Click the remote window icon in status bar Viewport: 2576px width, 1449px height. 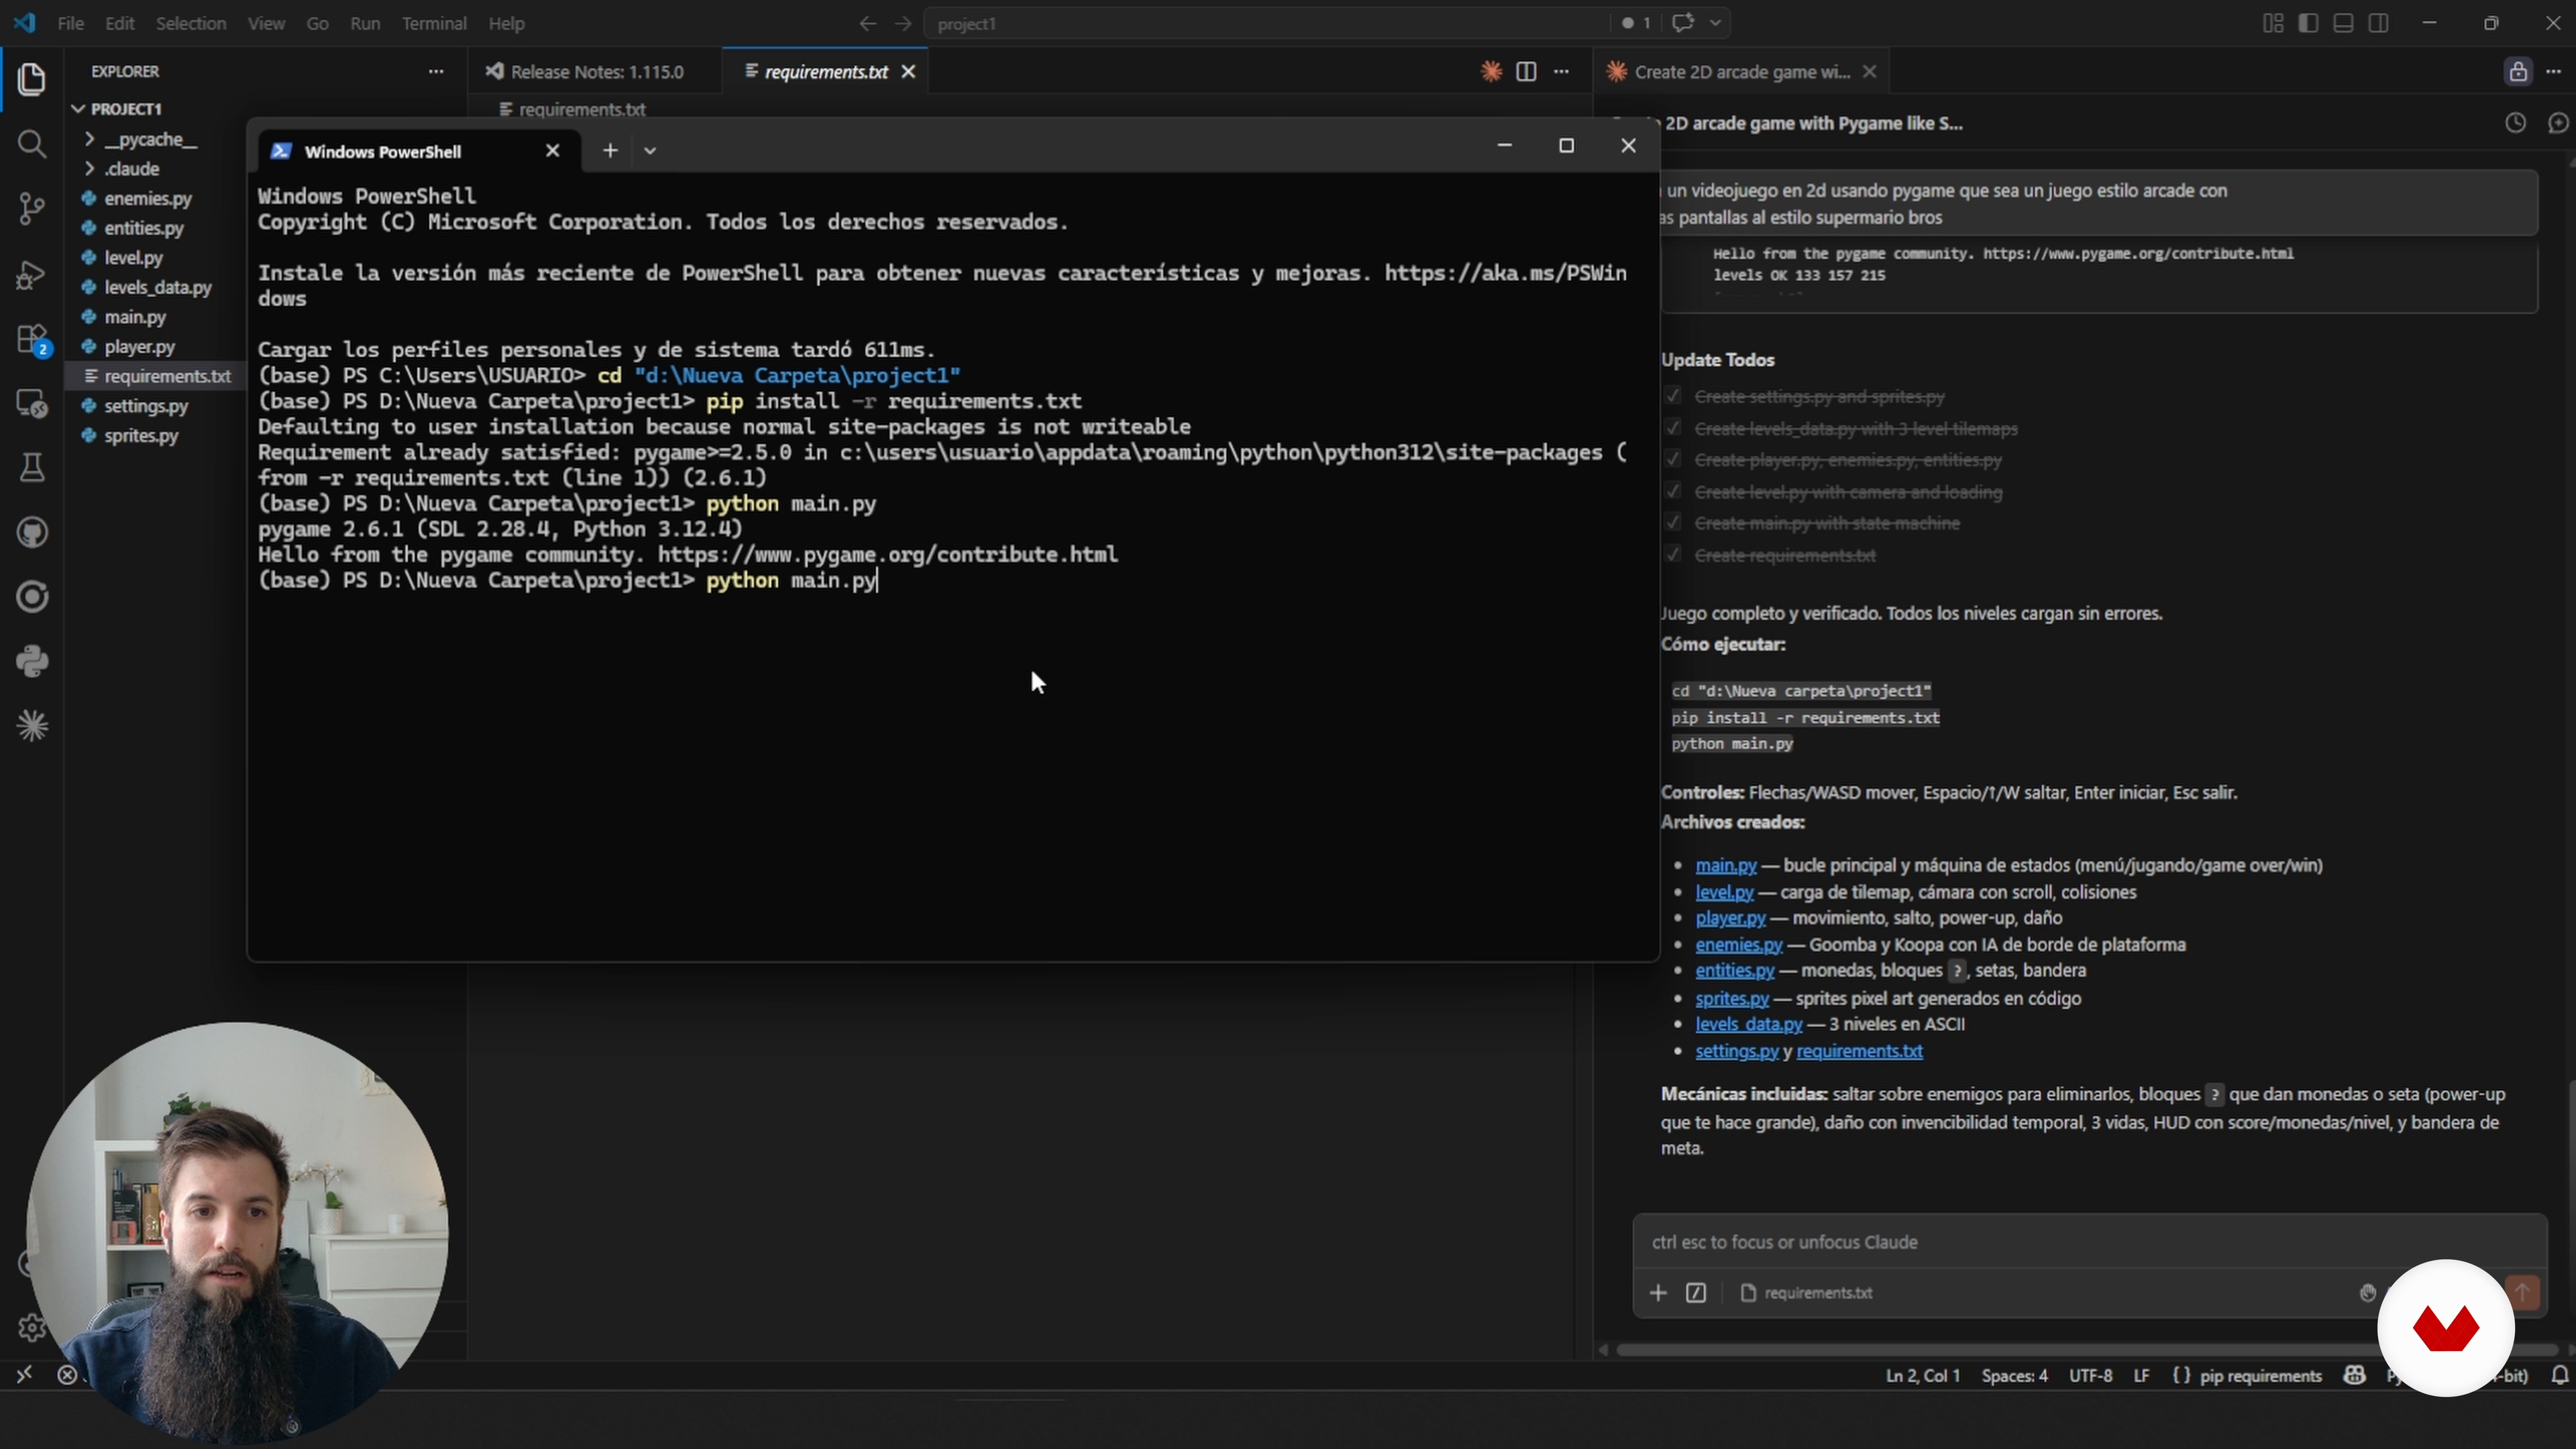[x=24, y=1376]
